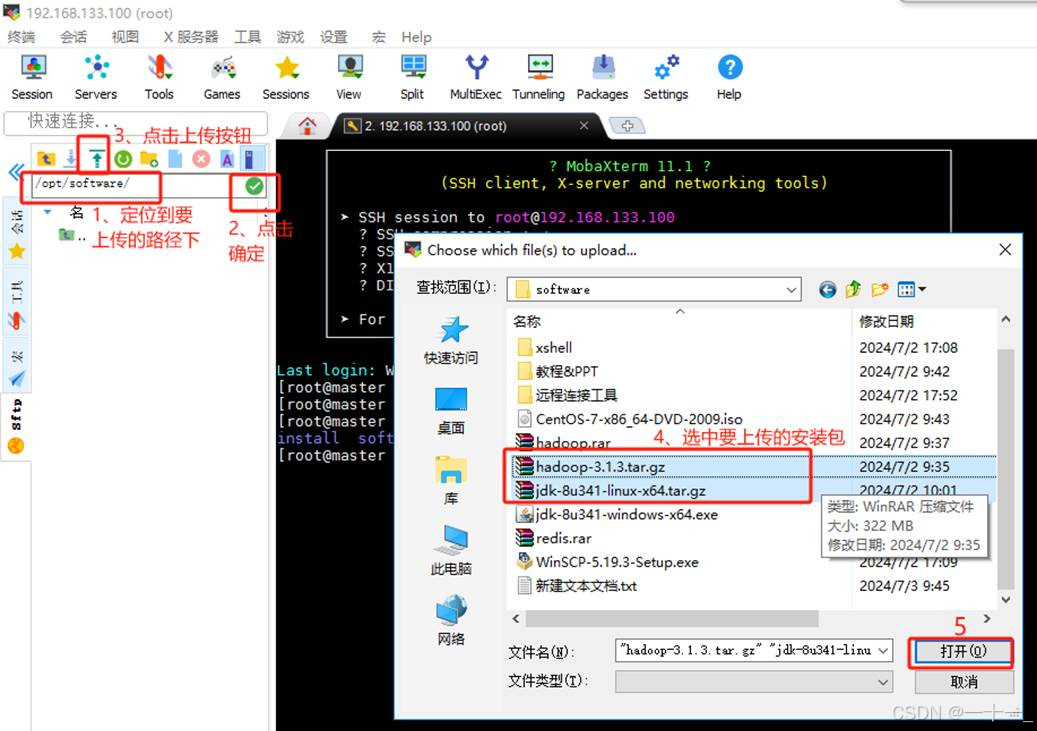1037x731 pixels.
Task: Open the View toolbar button
Action: coord(349,77)
